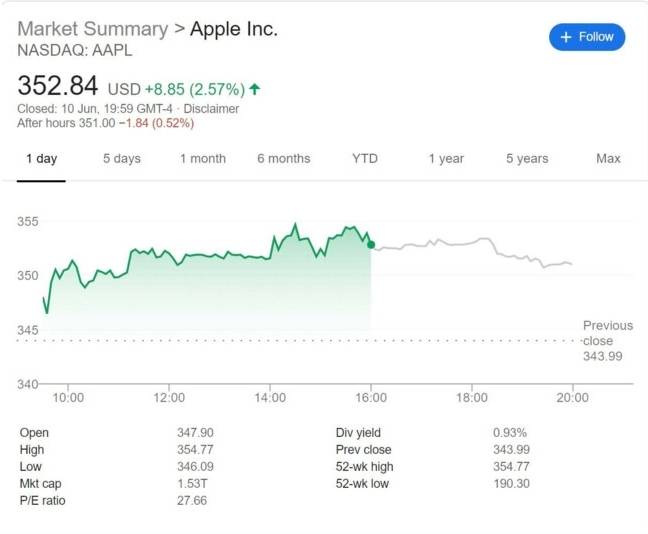Click the 12:00 mark on the time axis
The height and width of the screenshot is (534, 648).
169,398
